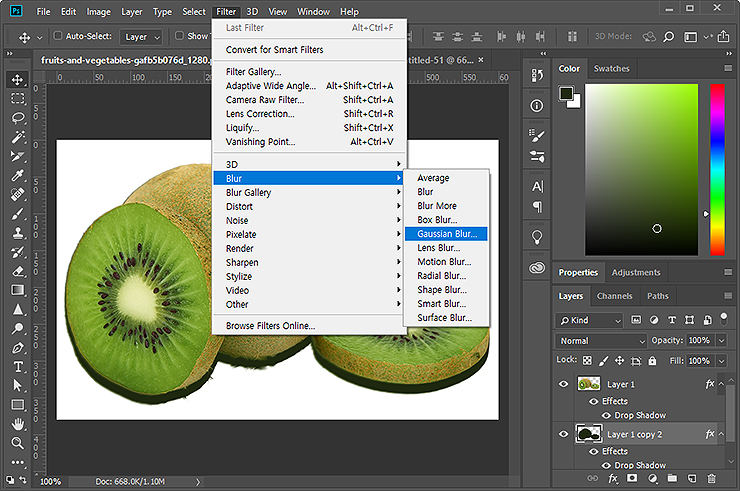The height and width of the screenshot is (491, 740).
Task: Enable the Auto-Select checkbox
Action: click(x=58, y=36)
